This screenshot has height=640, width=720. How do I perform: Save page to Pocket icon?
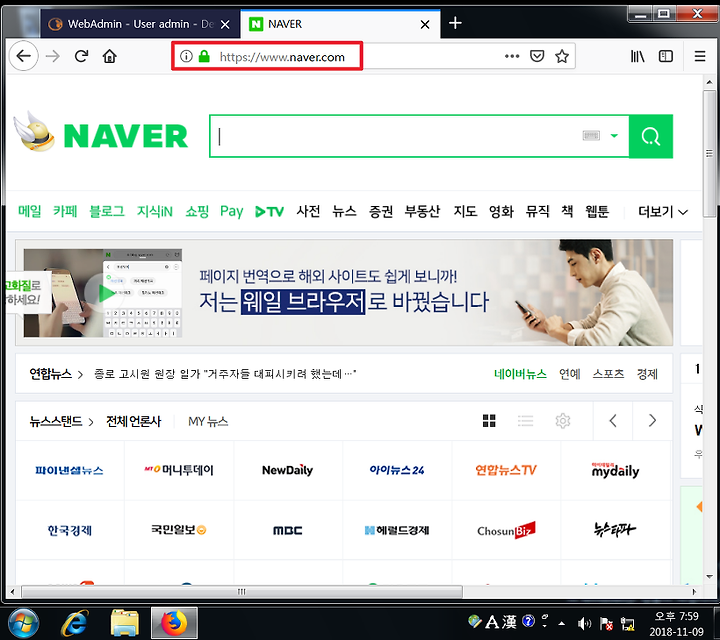(x=537, y=56)
